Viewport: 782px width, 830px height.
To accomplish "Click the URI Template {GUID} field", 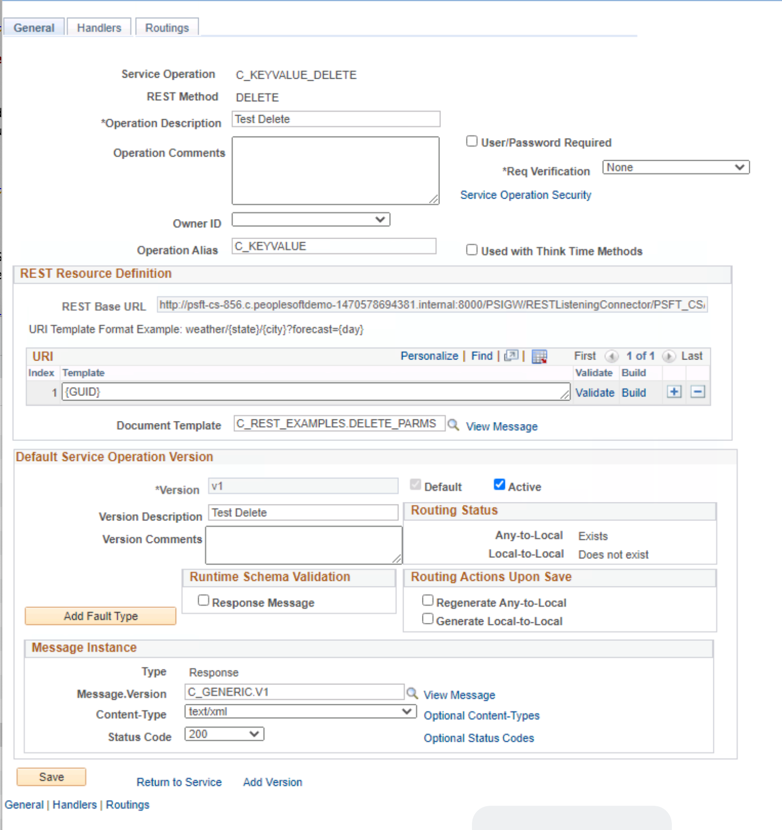I will tap(316, 392).
